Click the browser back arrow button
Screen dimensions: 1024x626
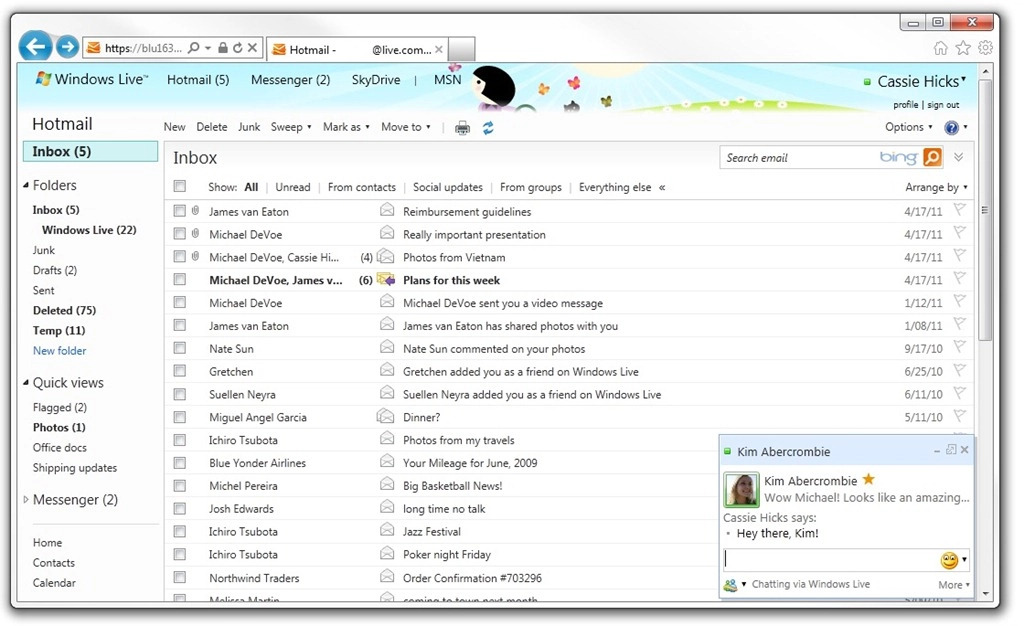tap(35, 46)
